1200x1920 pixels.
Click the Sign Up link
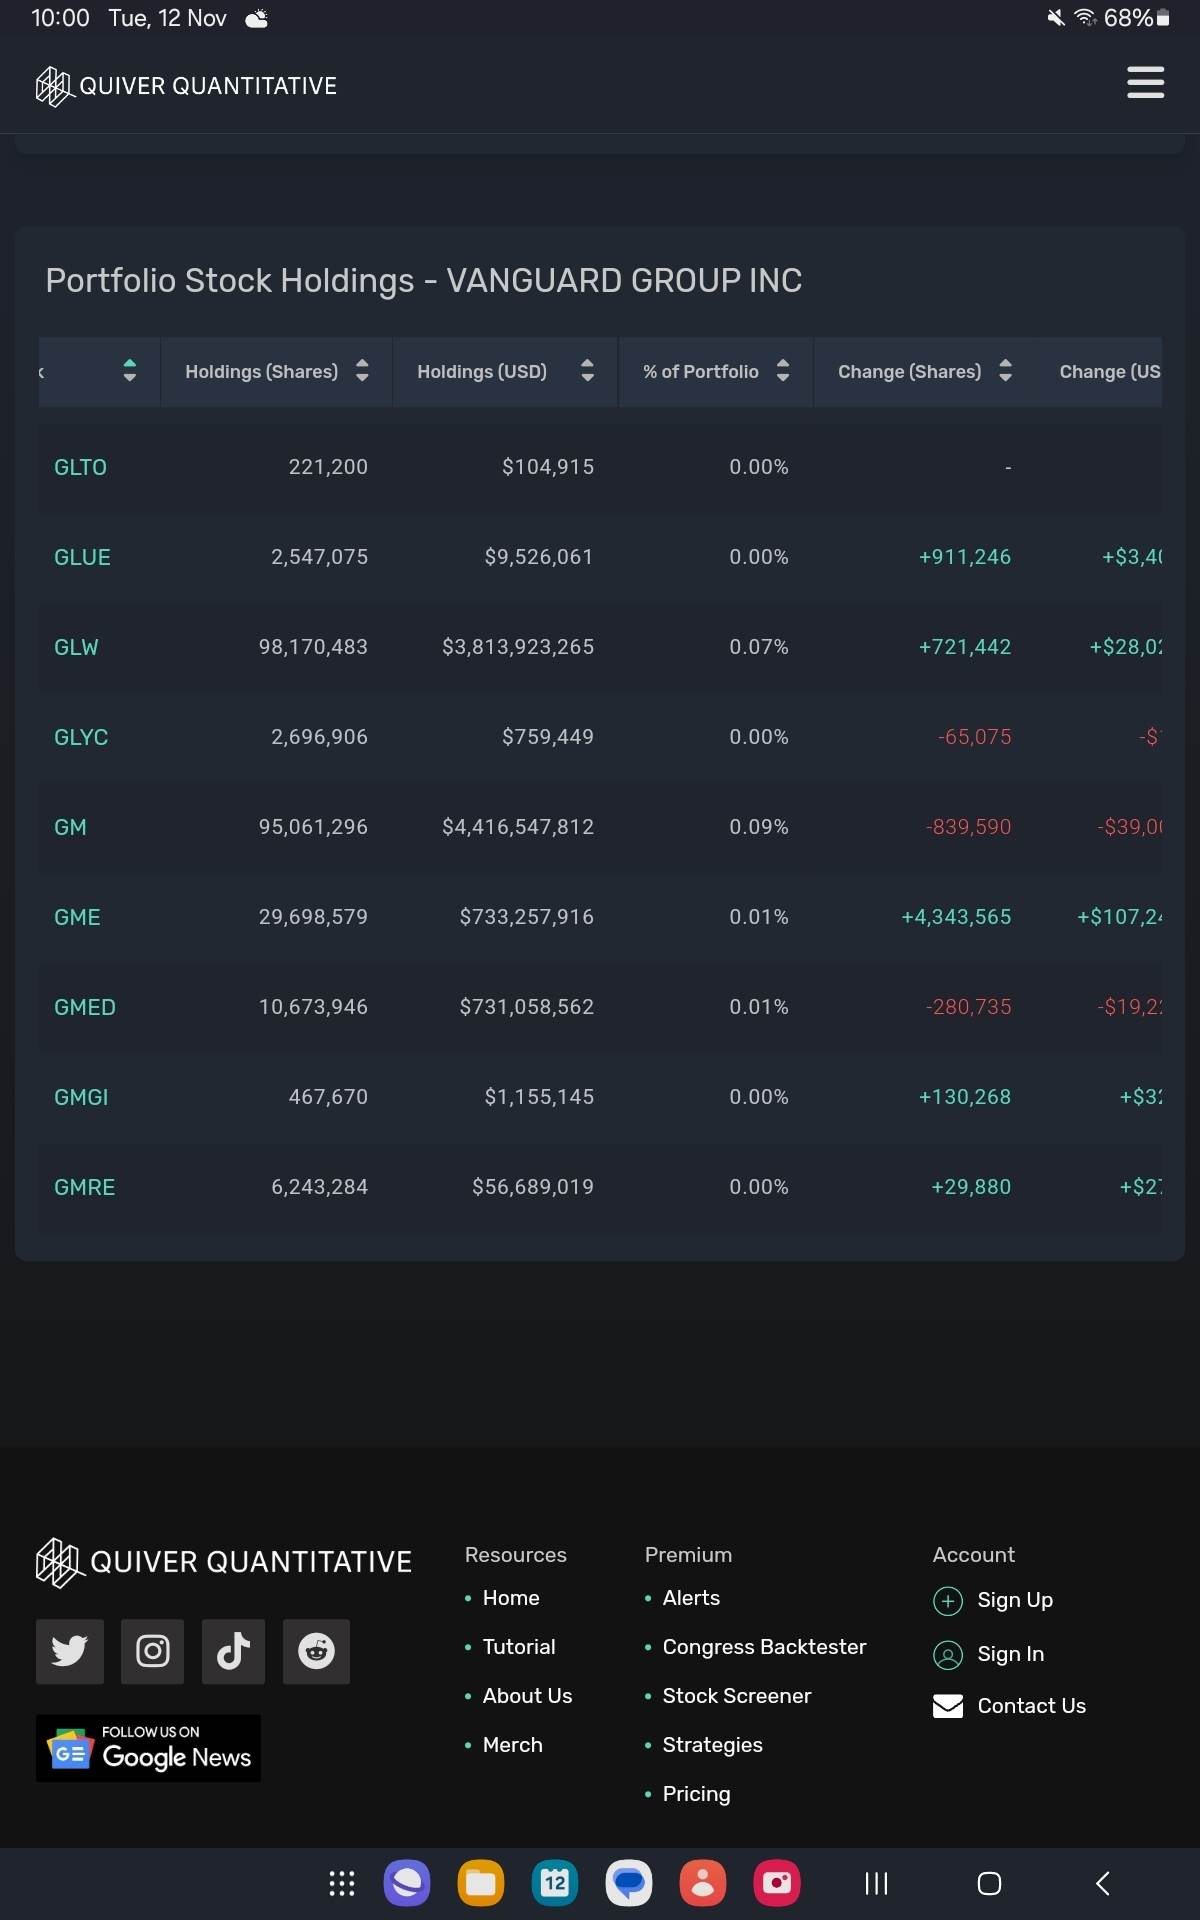tap(1014, 1600)
